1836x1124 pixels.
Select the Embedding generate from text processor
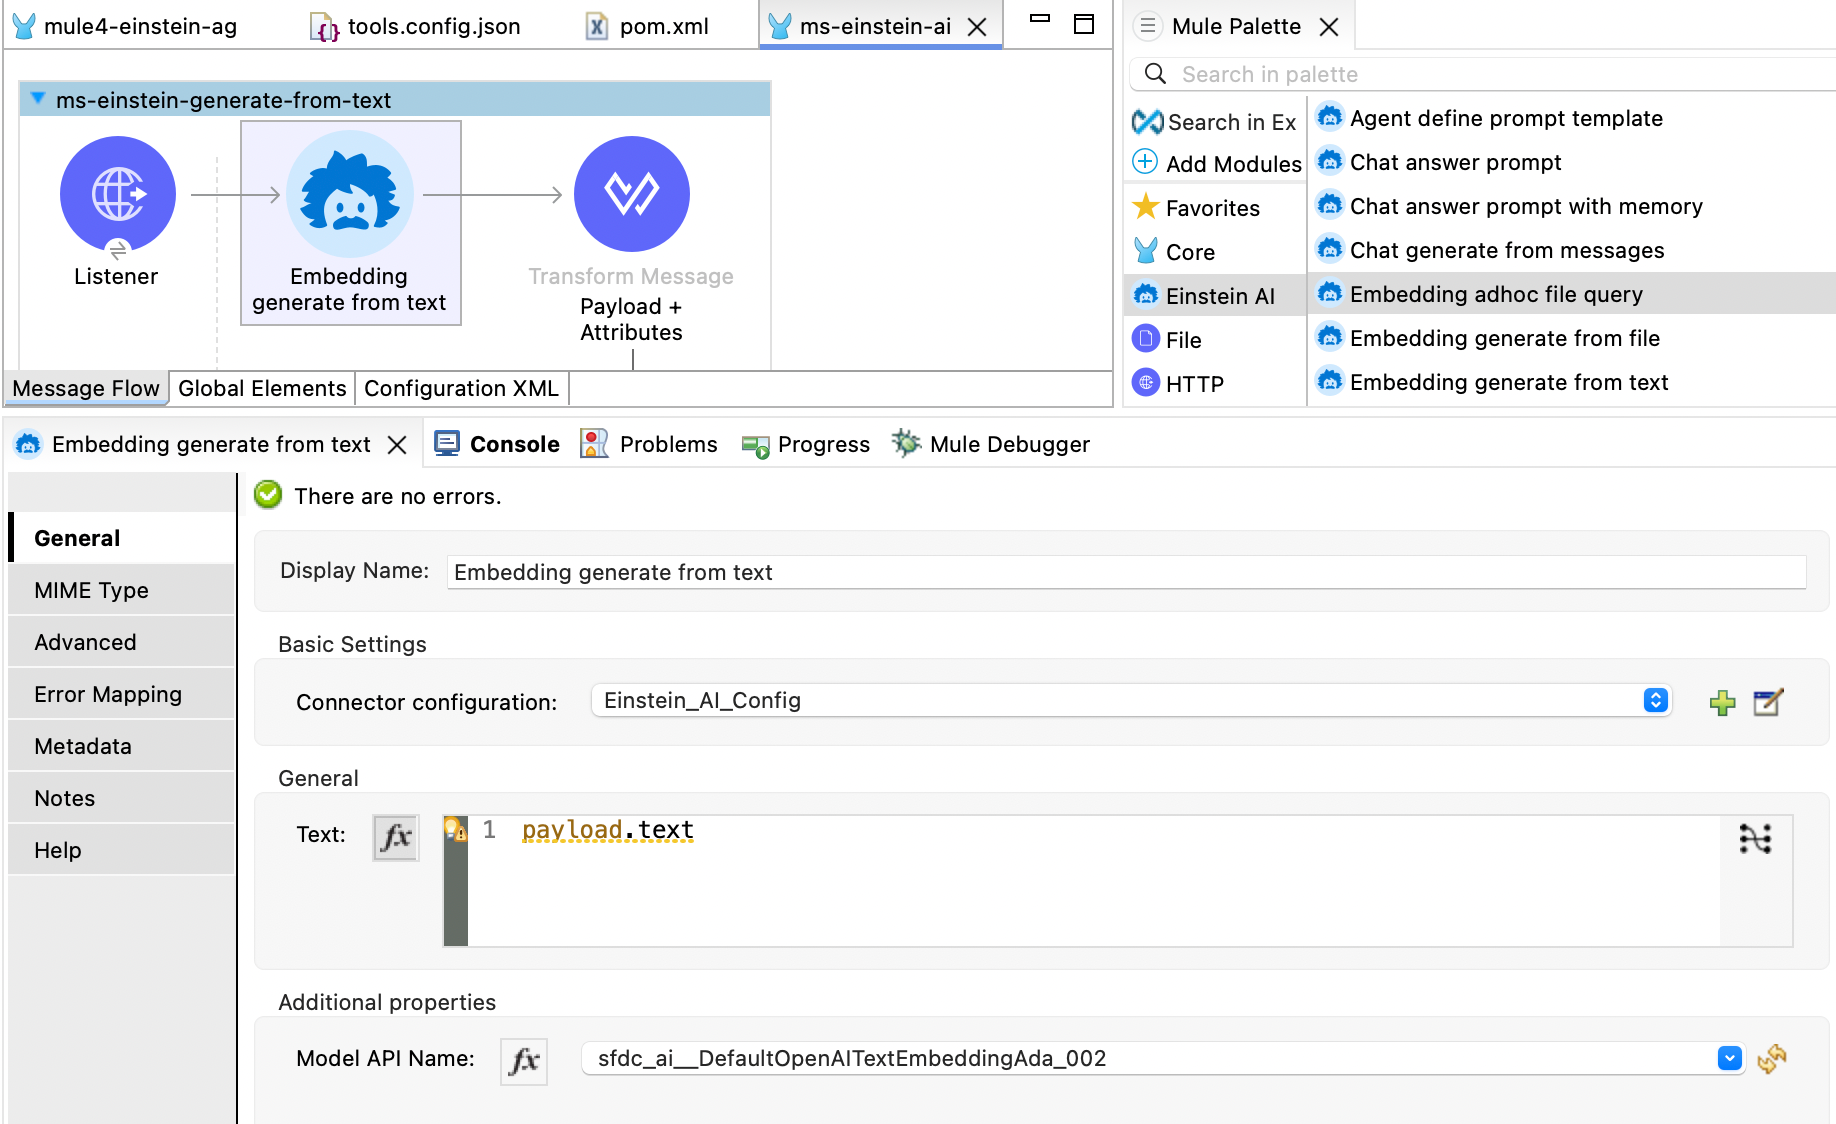click(350, 222)
